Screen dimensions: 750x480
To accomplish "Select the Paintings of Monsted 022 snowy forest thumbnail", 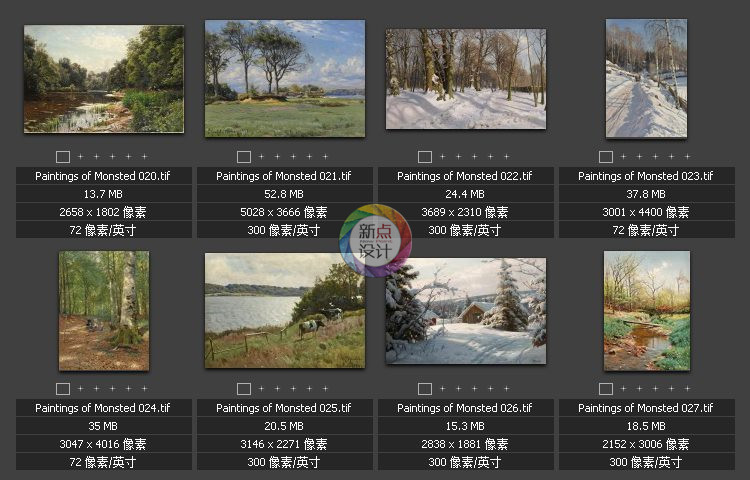I will pos(466,79).
